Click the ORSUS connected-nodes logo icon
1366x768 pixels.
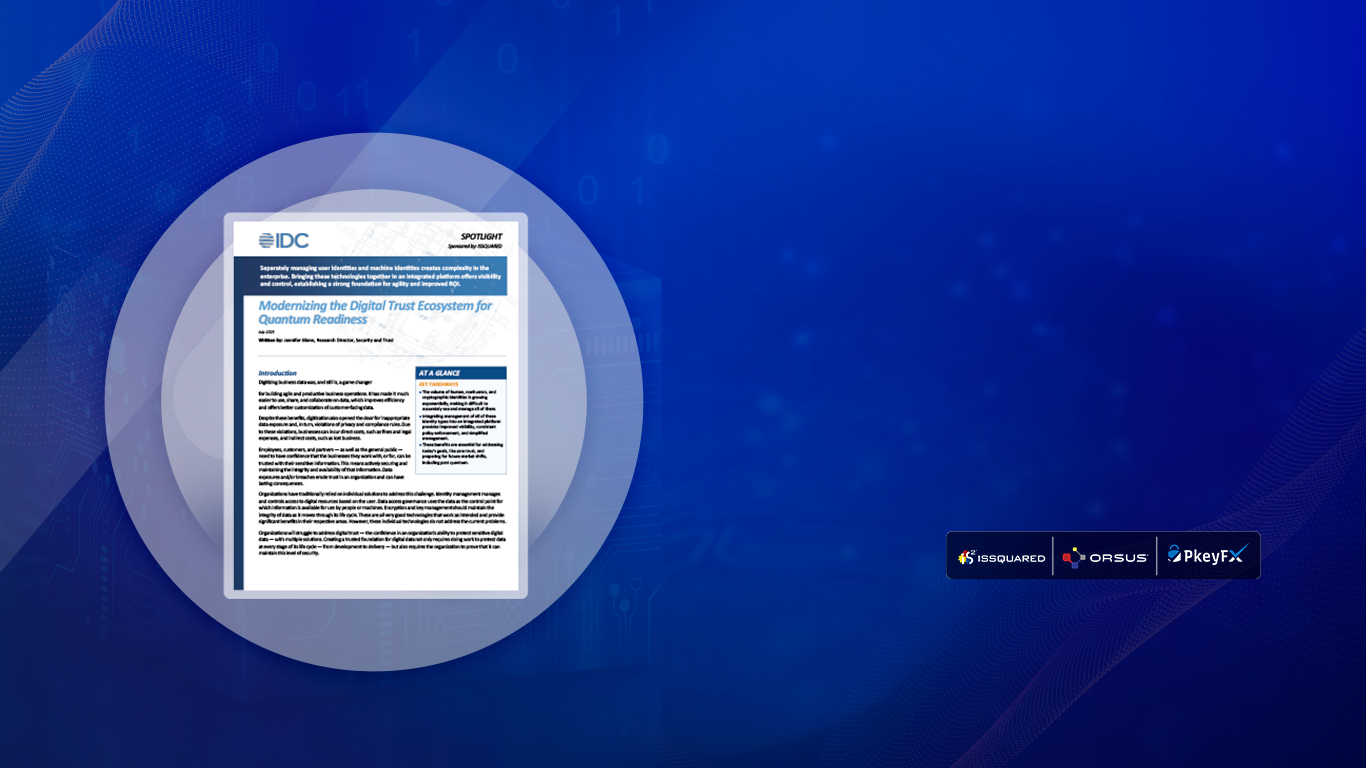coord(1073,557)
